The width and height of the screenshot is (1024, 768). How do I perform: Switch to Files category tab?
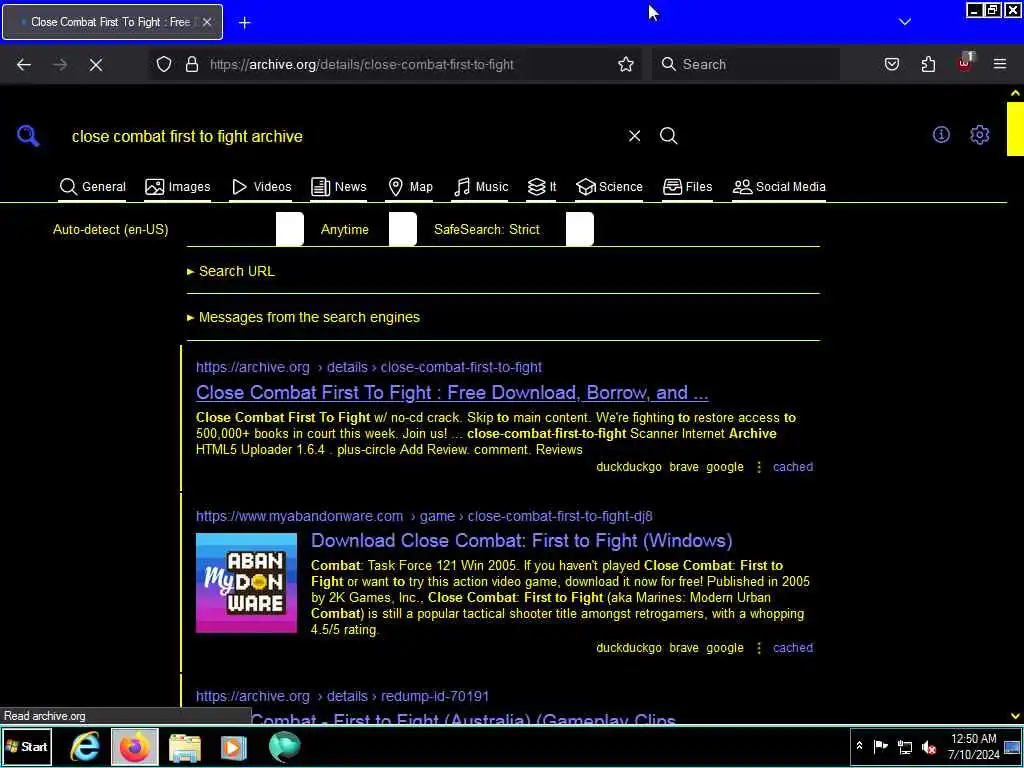(687, 187)
